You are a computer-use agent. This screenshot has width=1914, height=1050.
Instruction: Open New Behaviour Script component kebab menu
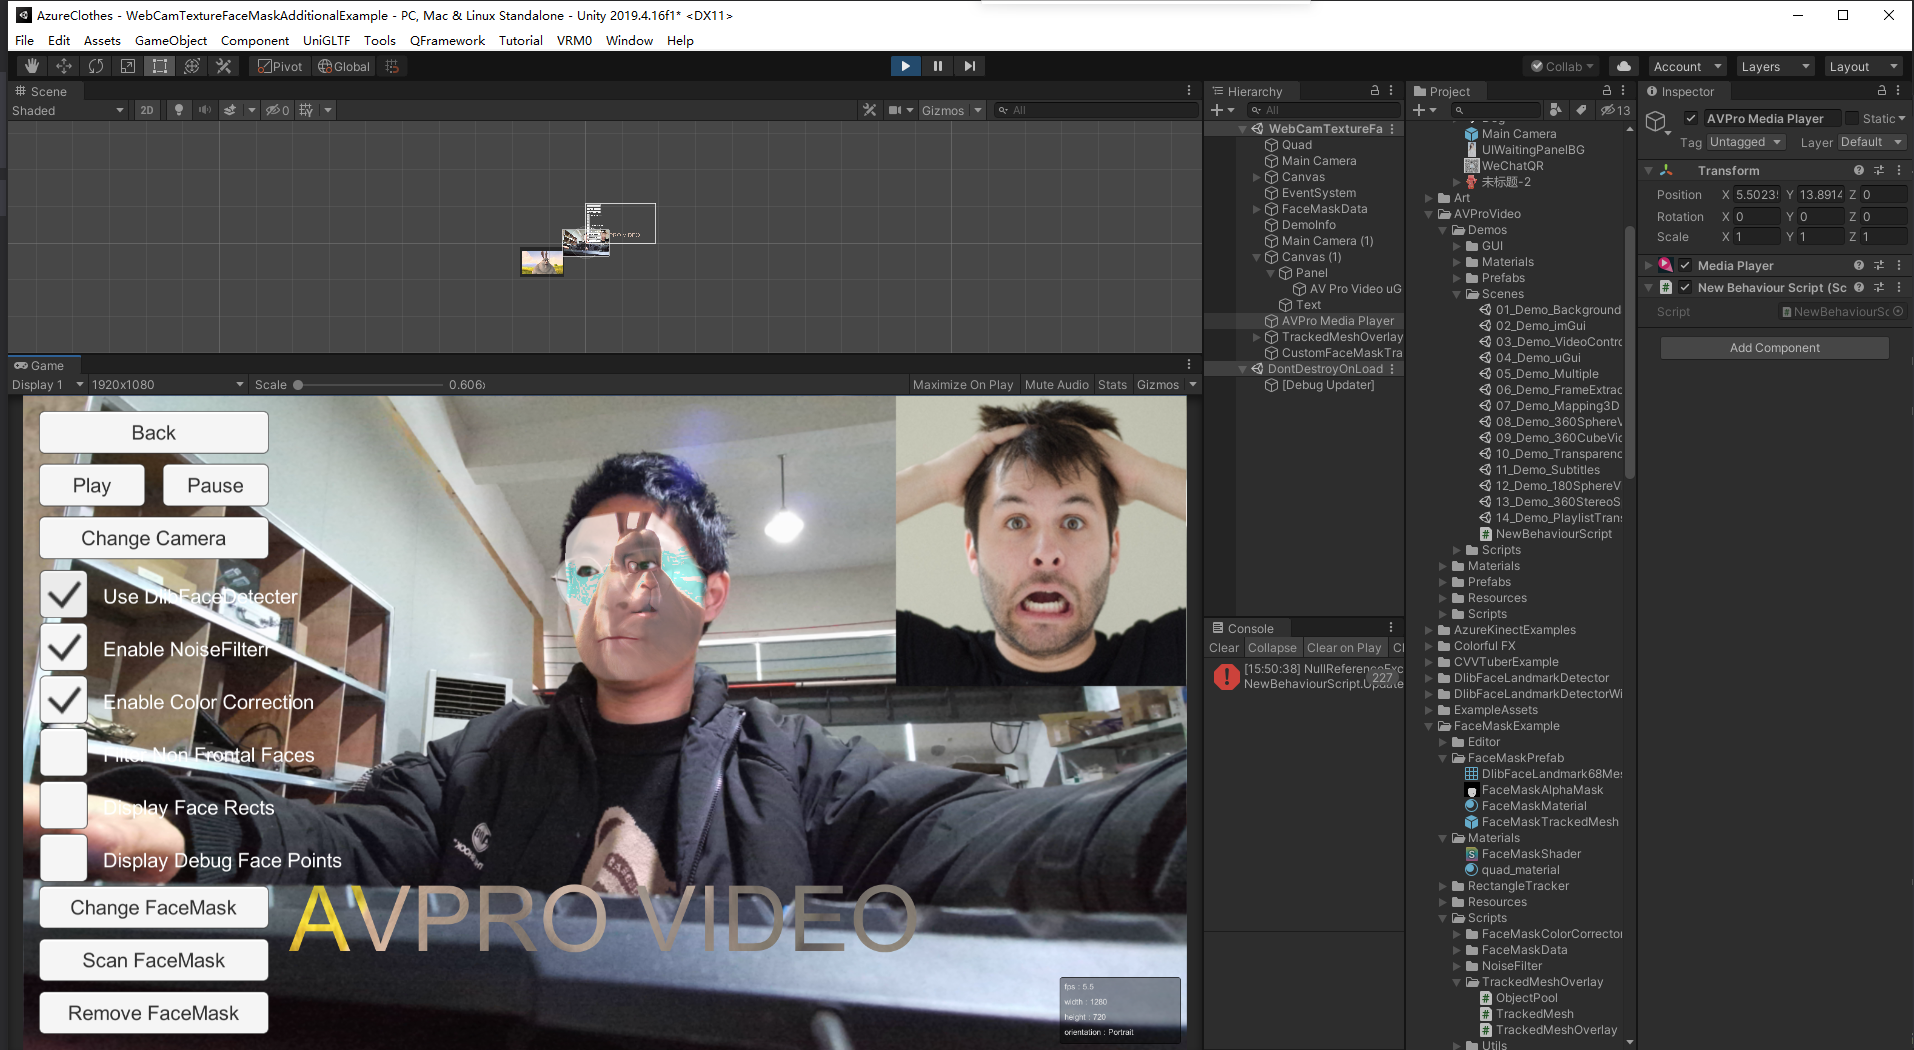click(x=1899, y=288)
